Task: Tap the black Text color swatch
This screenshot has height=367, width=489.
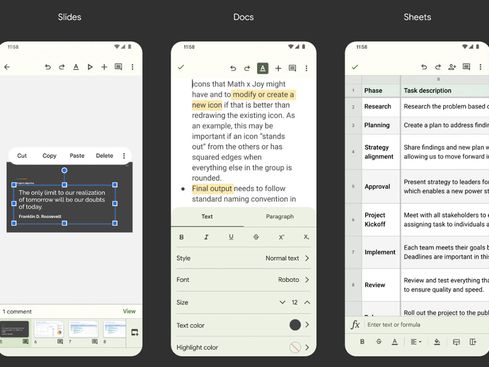Action: pyautogui.click(x=295, y=325)
